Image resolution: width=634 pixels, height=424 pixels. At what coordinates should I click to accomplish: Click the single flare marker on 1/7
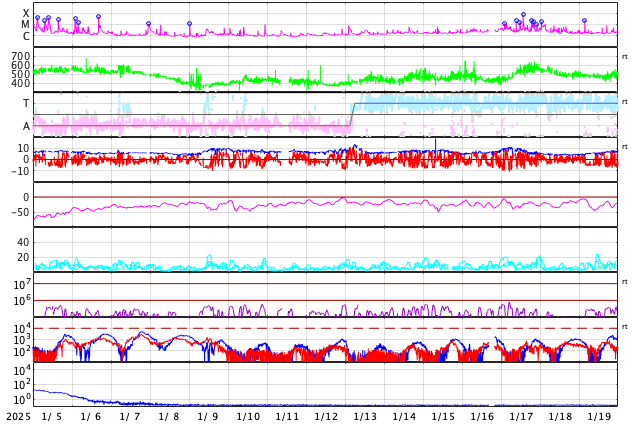(148, 23)
